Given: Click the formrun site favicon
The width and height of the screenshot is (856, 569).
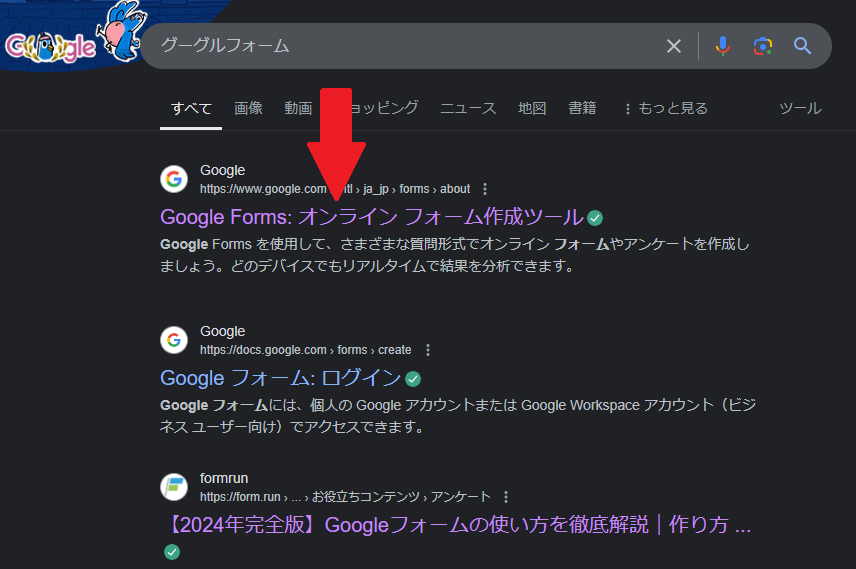Looking at the screenshot, I should [174, 487].
